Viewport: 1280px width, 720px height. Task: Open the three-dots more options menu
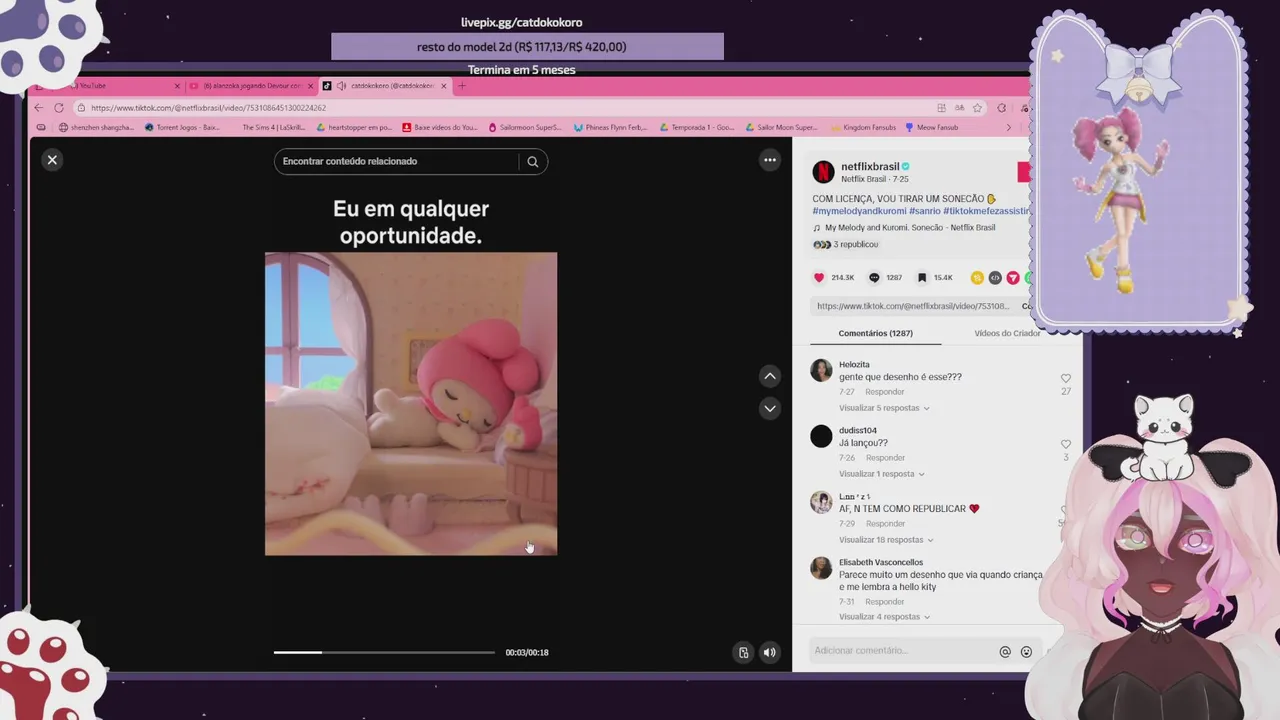[x=770, y=160]
